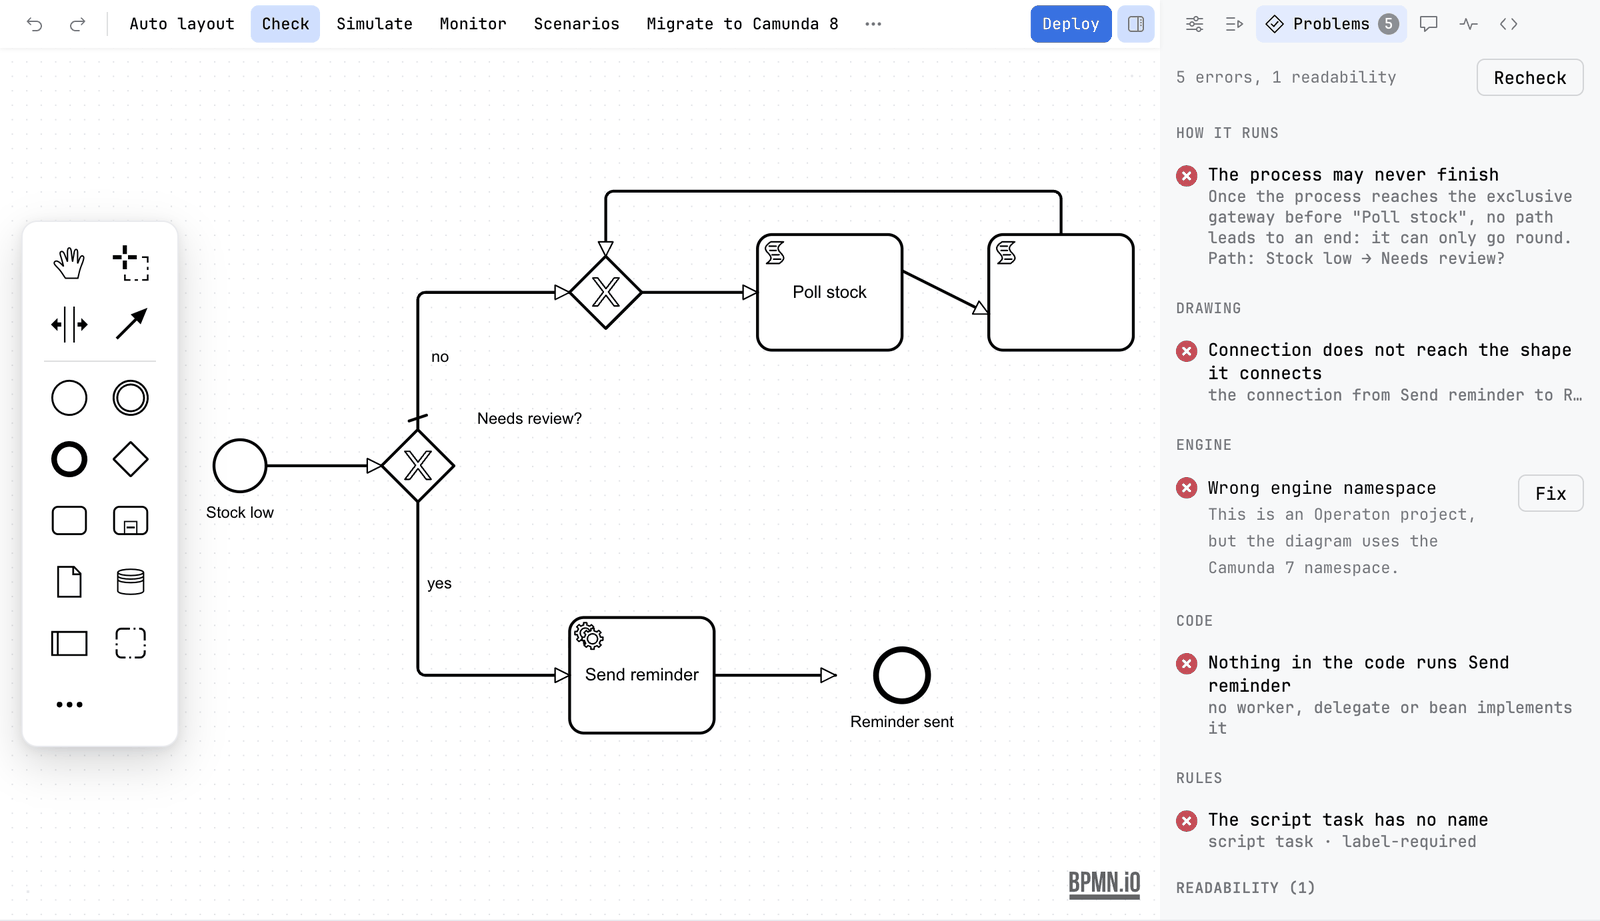
Task: Create an end event from palette
Action: (69, 460)
